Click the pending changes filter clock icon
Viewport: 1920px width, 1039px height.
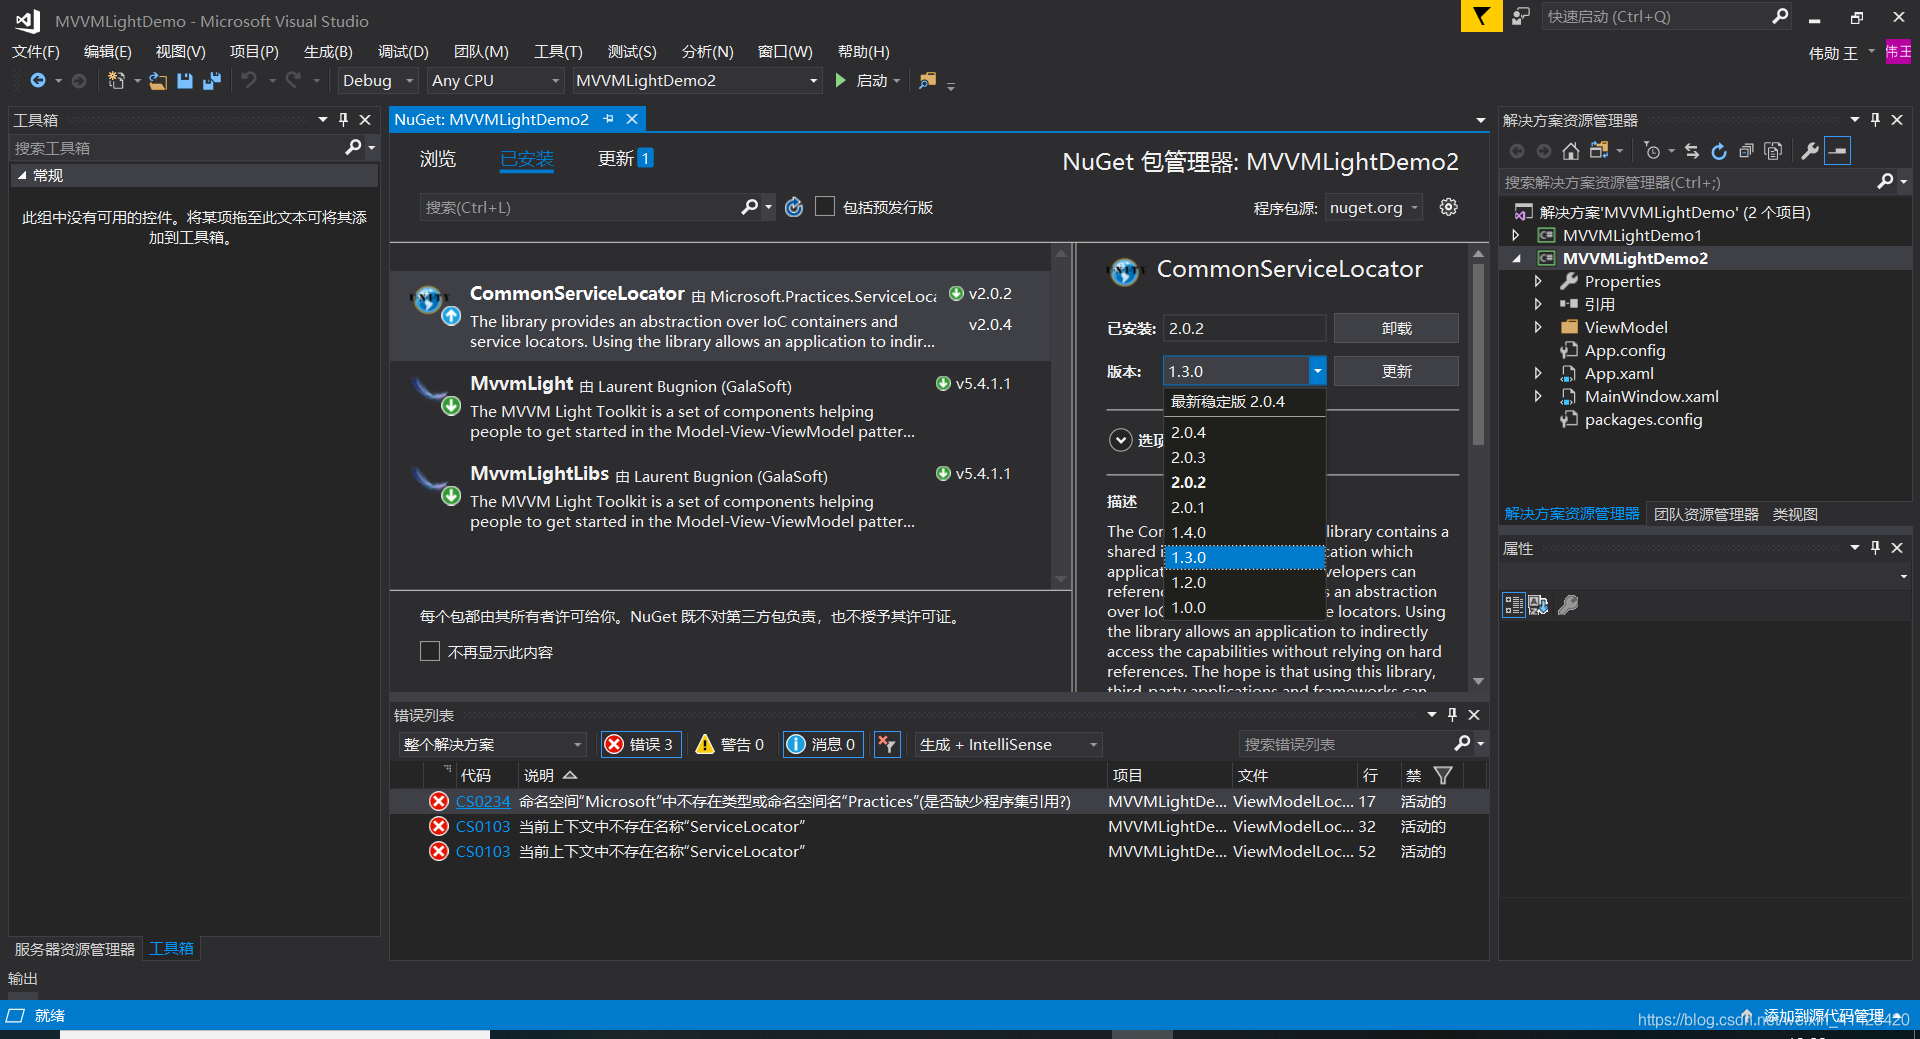(x=1652, y=151)
